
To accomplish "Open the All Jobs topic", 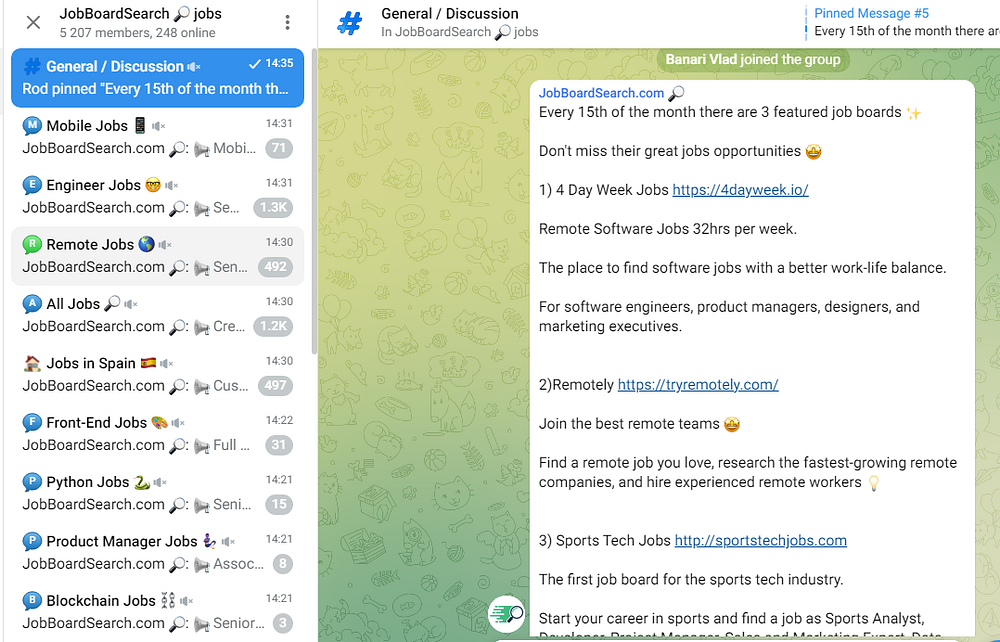I will click(158, 315).
